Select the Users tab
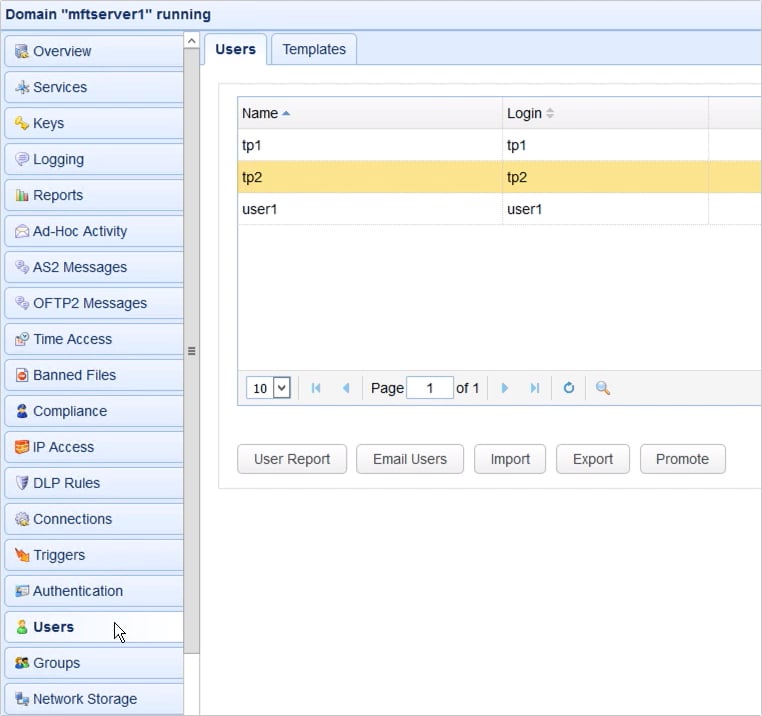Image resolution: width=762 pixels, height=716 pixels. point(235,49)
